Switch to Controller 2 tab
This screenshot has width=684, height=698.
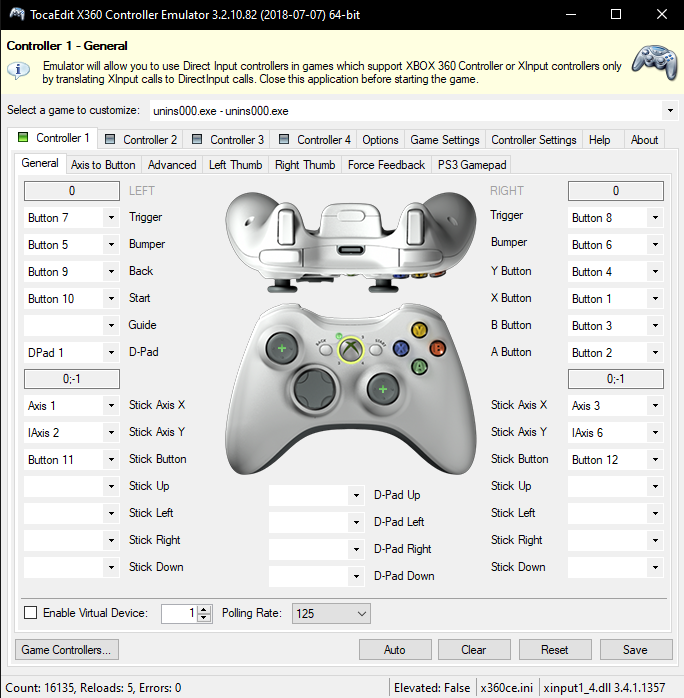pyautogui.click(x=141, y=140)
